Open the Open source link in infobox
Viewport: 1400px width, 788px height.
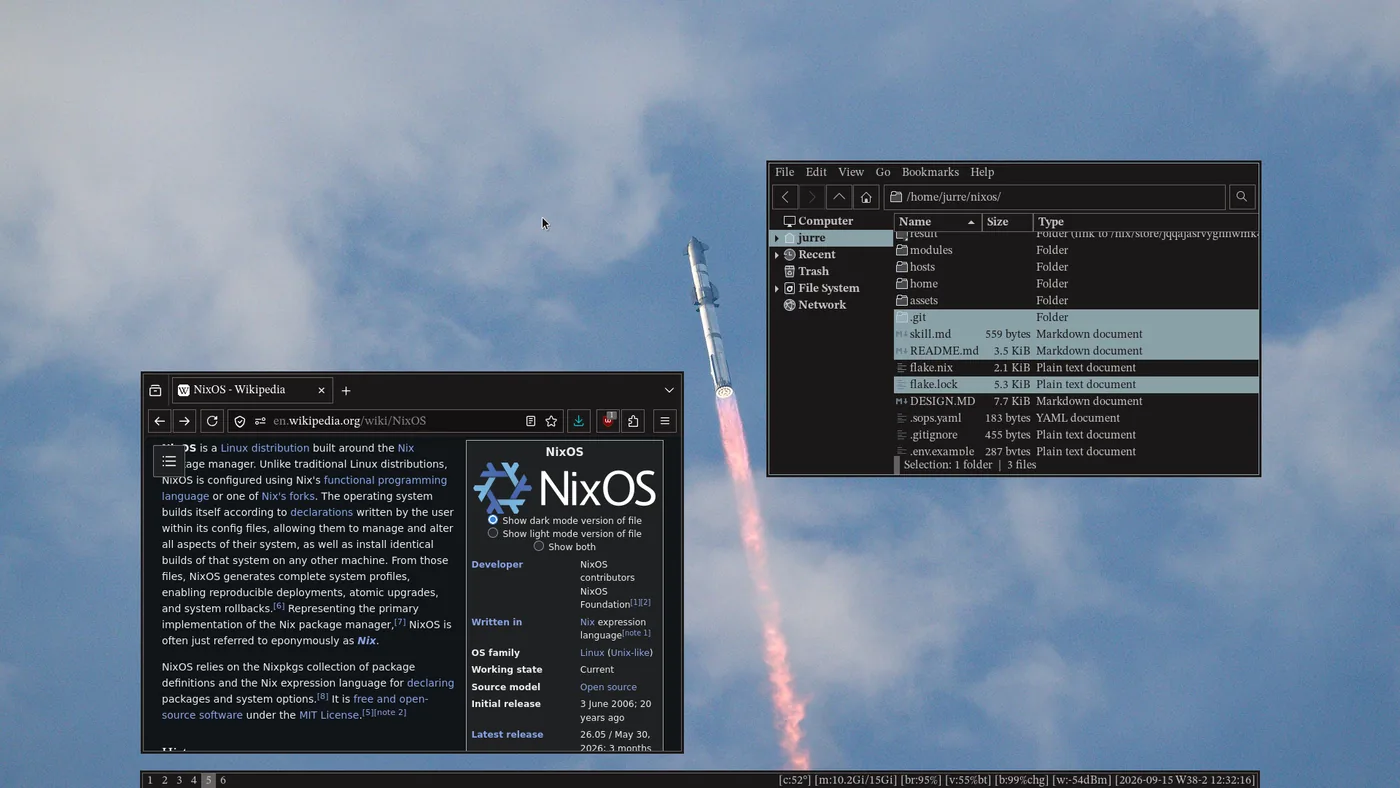pos(608,687)
